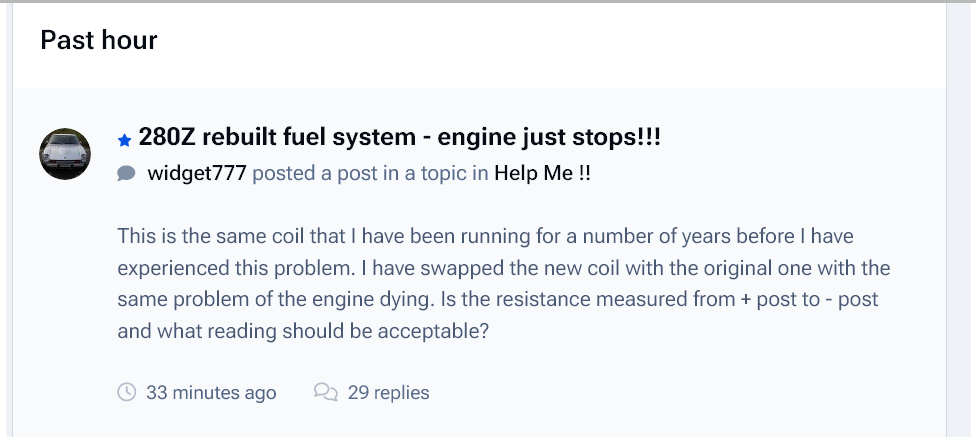The height and width of the screenshot is (437, 976).
Task: View widget777's profile
Action: click(x=197, y=173)
